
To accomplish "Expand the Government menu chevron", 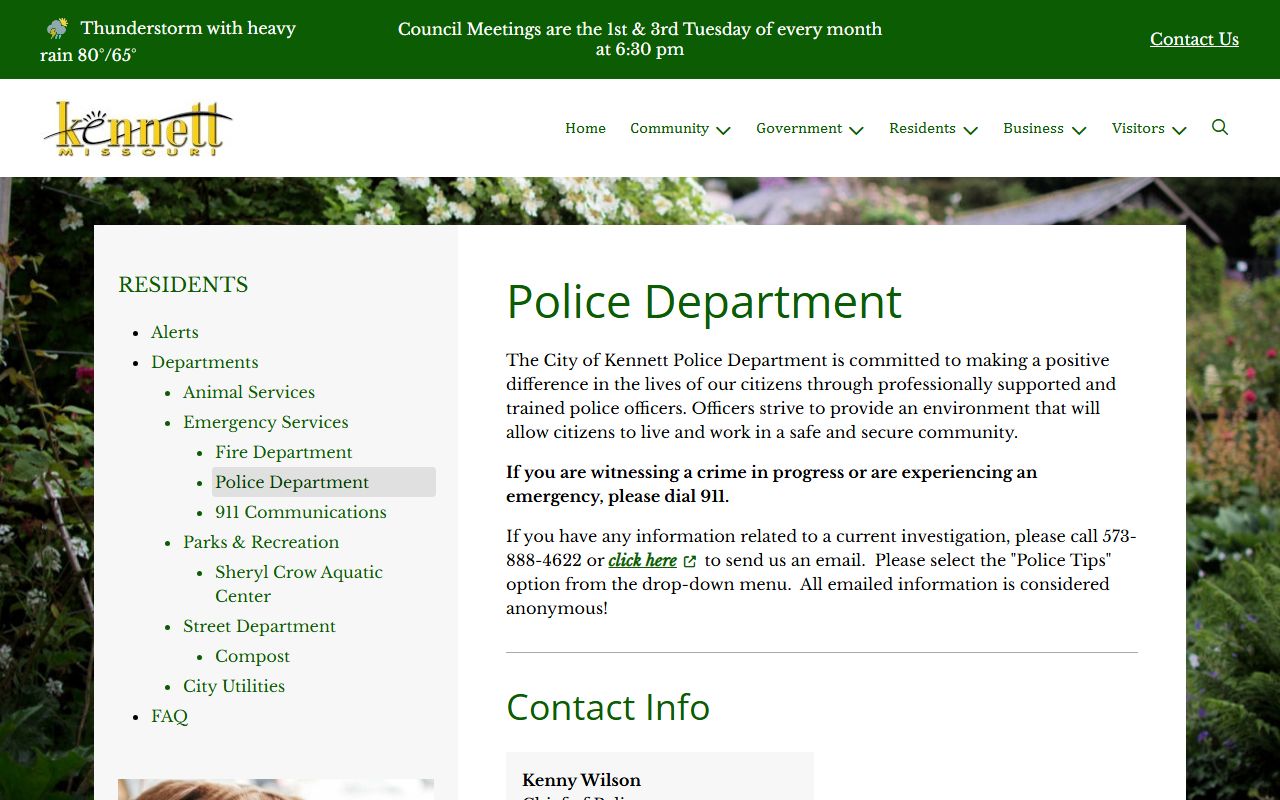I will click(856, 130).
